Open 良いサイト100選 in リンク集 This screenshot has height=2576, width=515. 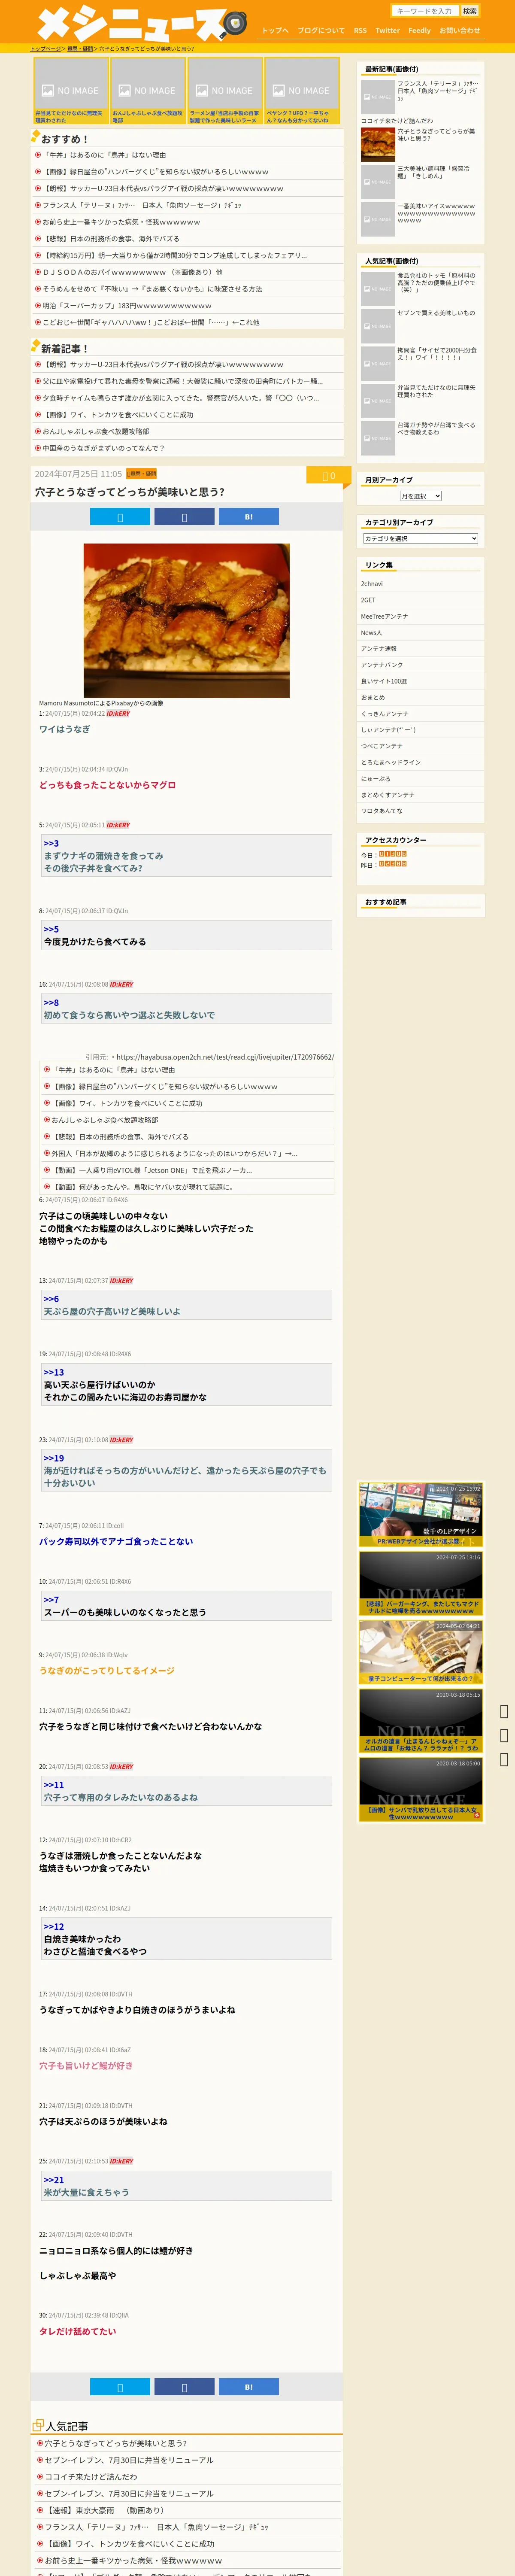(x=384, y=681)
